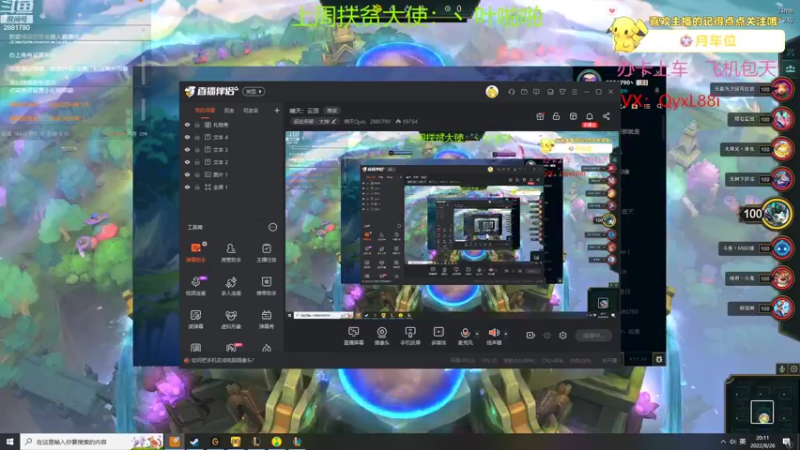Select the 全屏 1 layer row

(232, 187)
